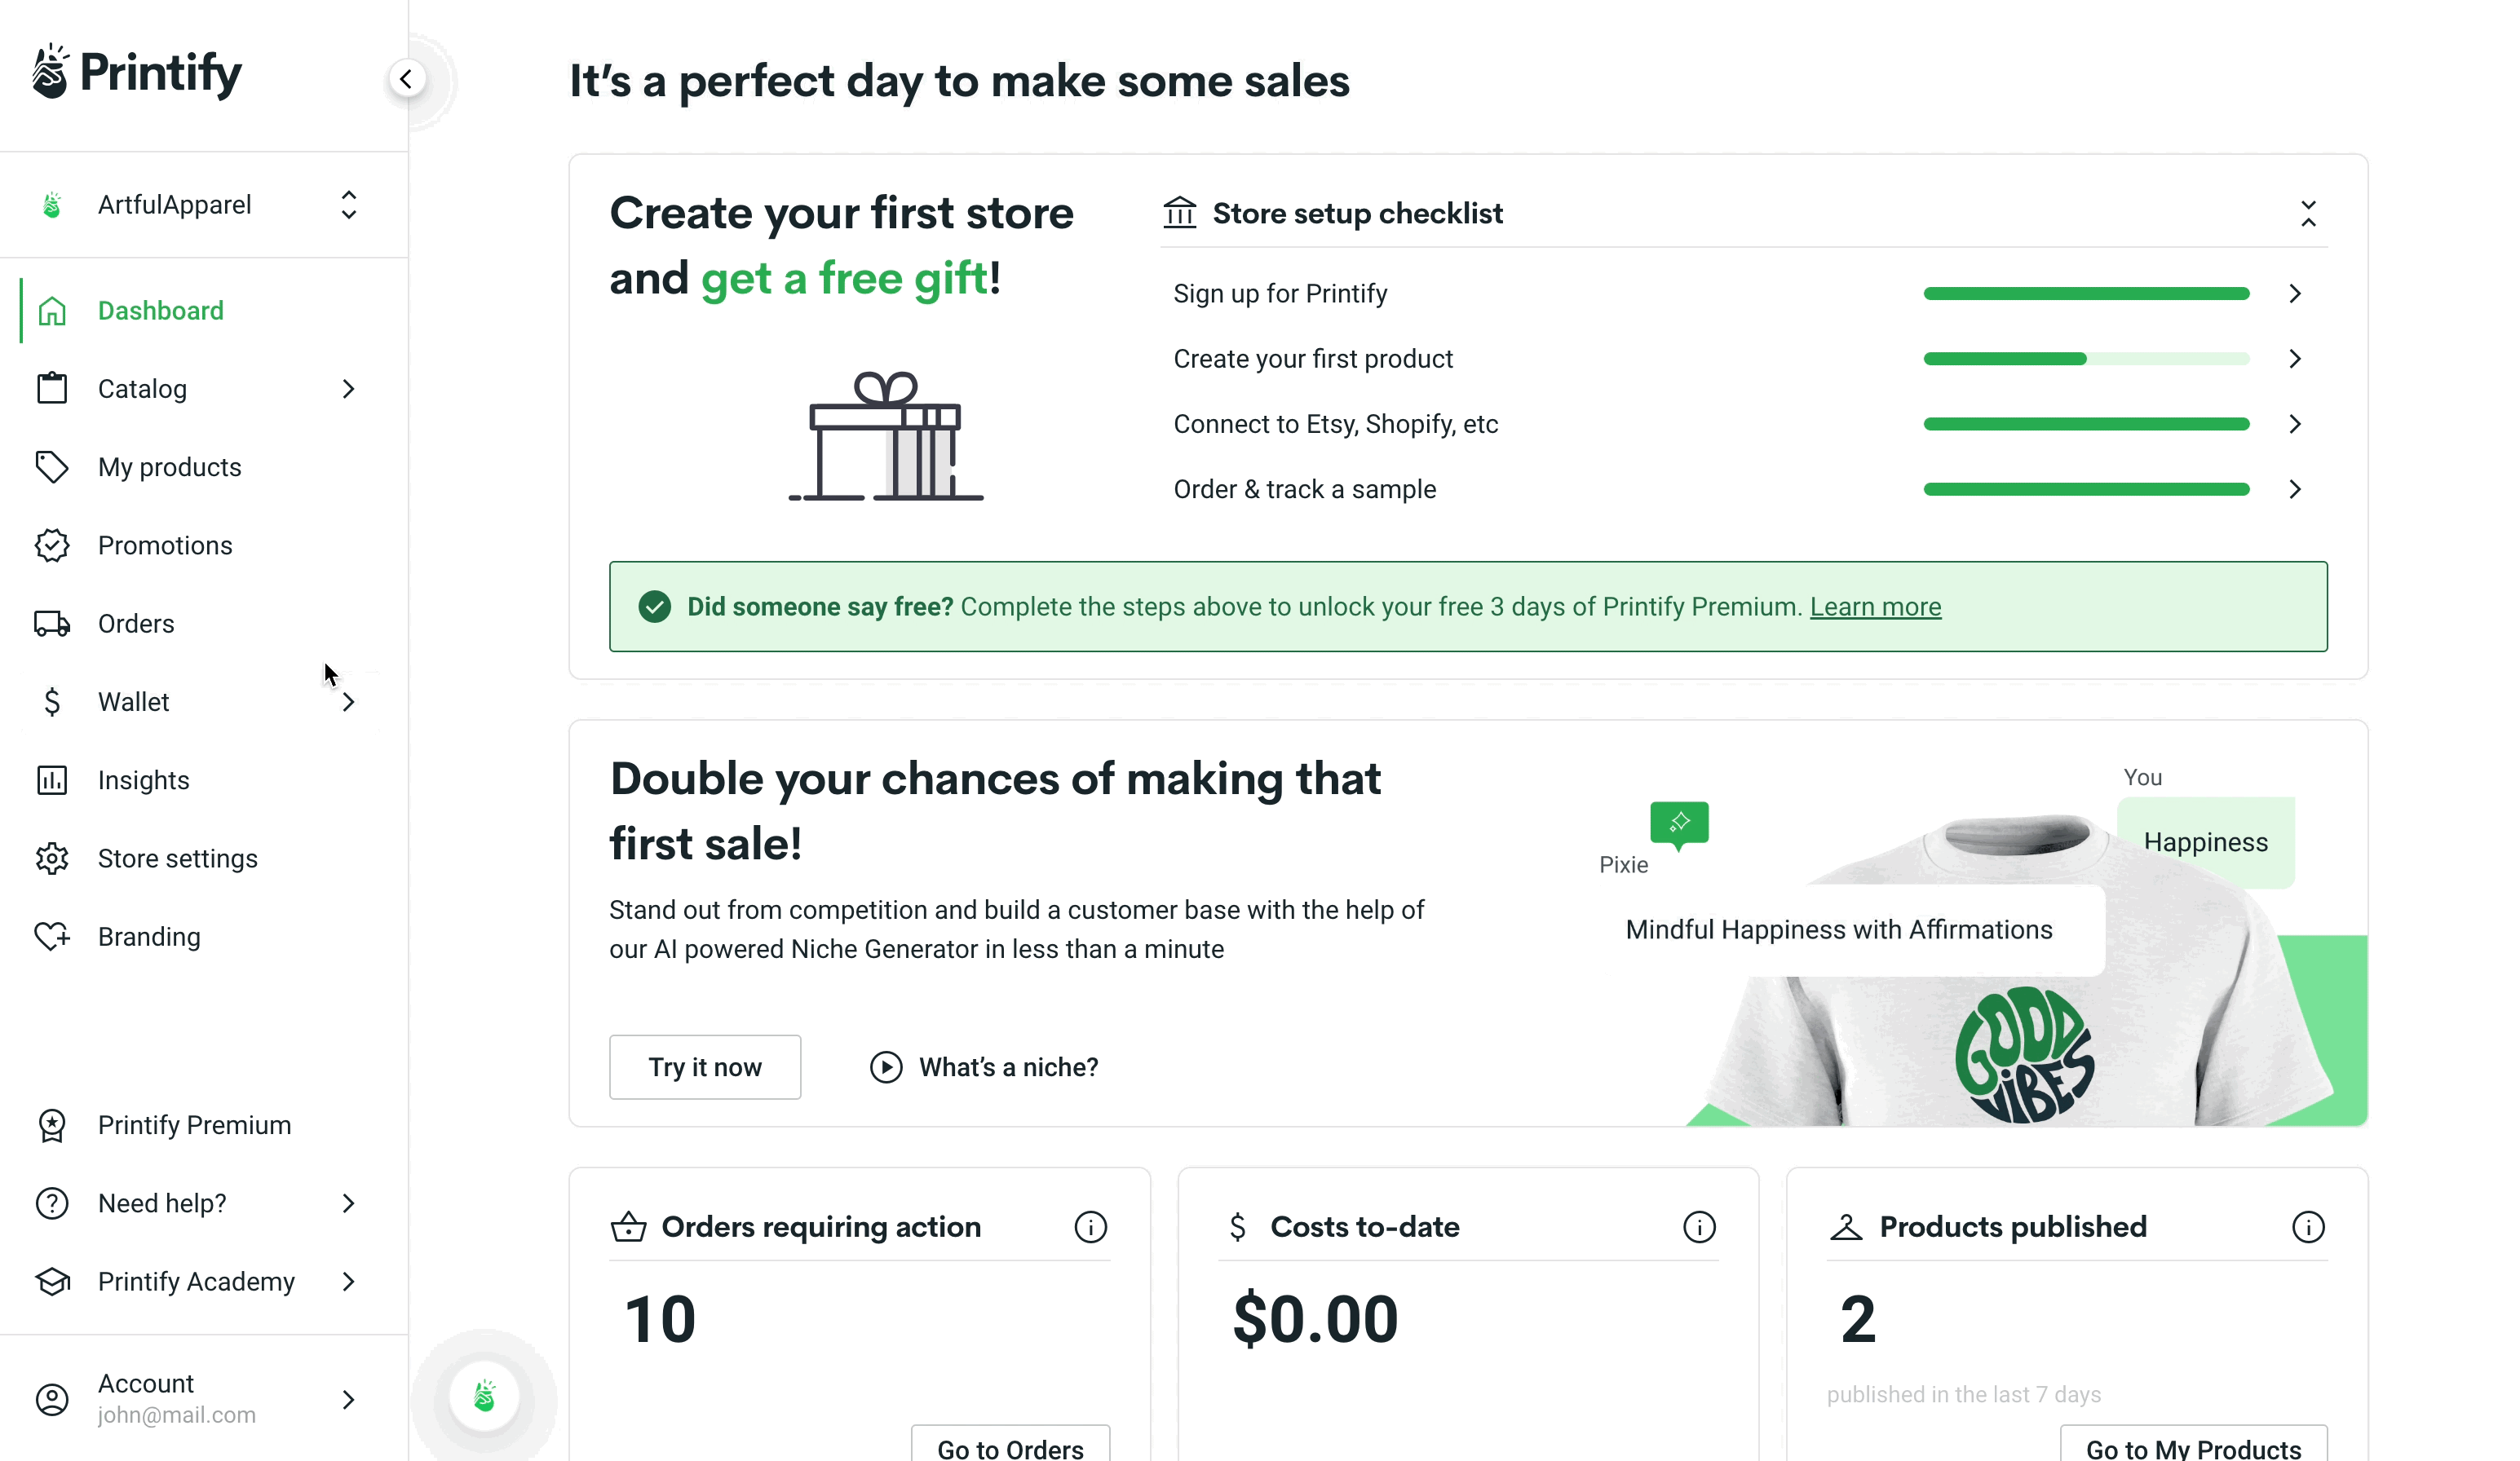Screen dimensions: 2520x1461
Task: Play the What's a niche video
Action: [x=886, y=1067]
